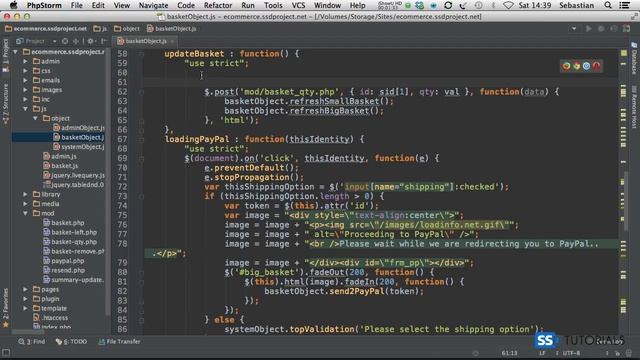
Task: Open resend.php in tree
Action: pyautogui.click(x=64, y=270)
